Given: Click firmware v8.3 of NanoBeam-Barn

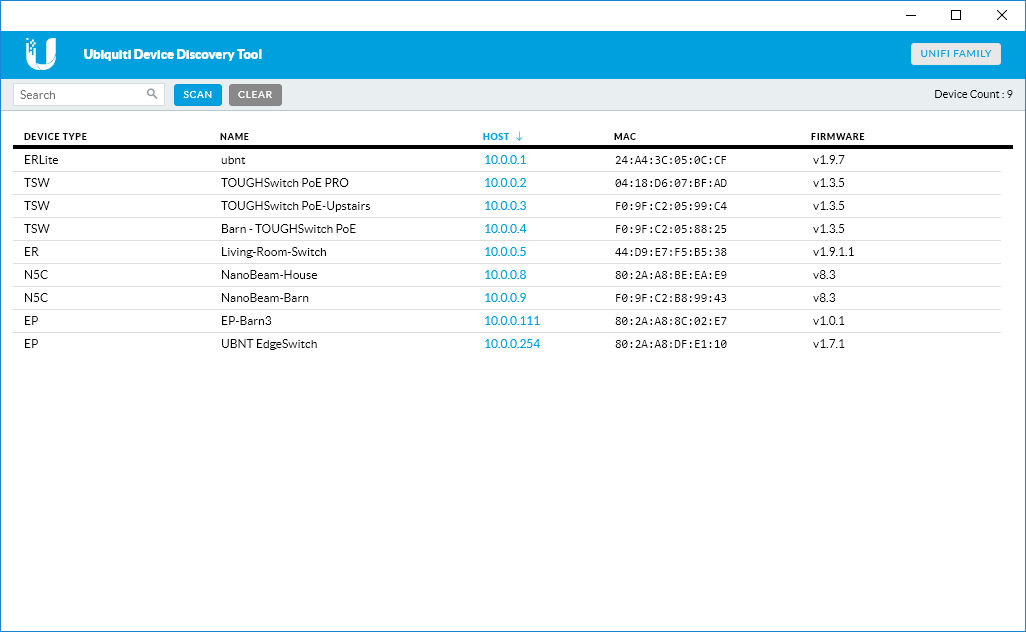Looking at the screenshot, I should pos(824,298).
